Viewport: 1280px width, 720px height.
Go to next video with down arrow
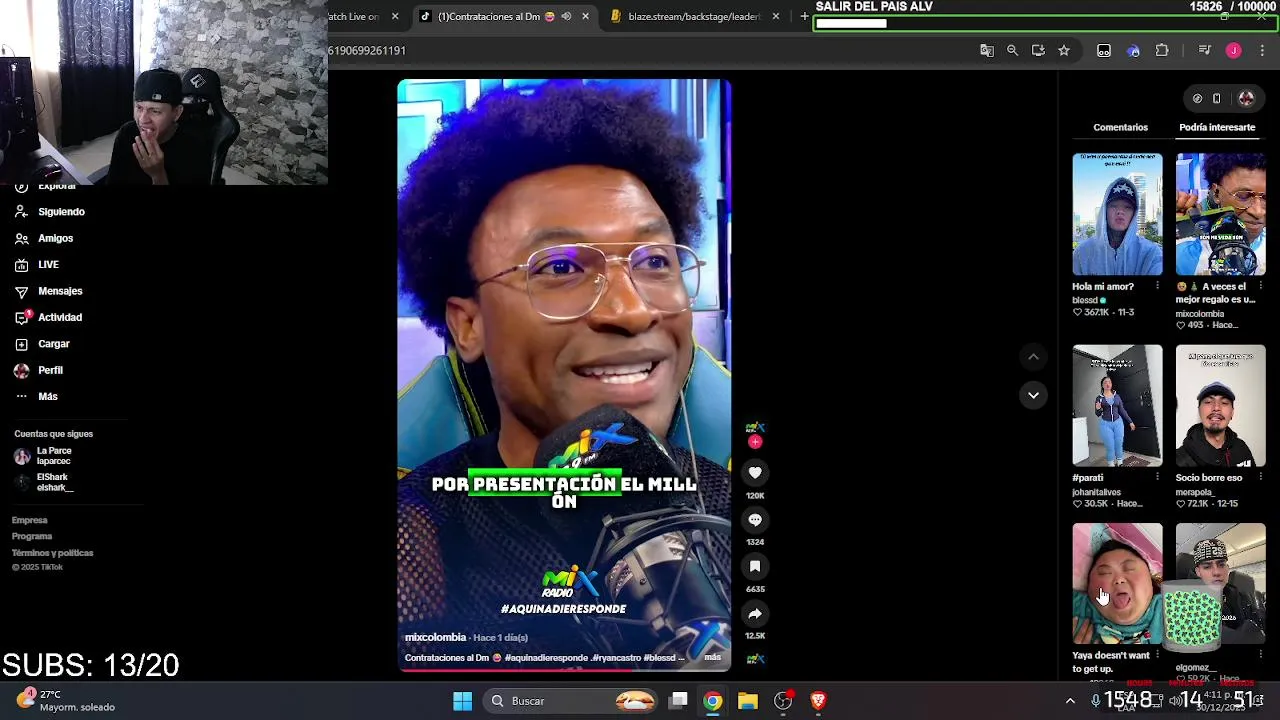(1033, 395)
